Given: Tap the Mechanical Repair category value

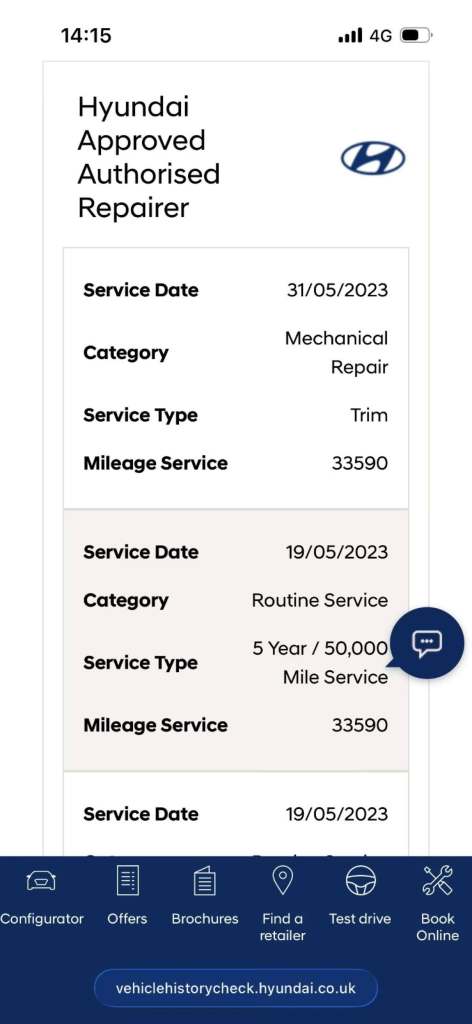Looking at the screenshot, I should (x=336, y=353).
